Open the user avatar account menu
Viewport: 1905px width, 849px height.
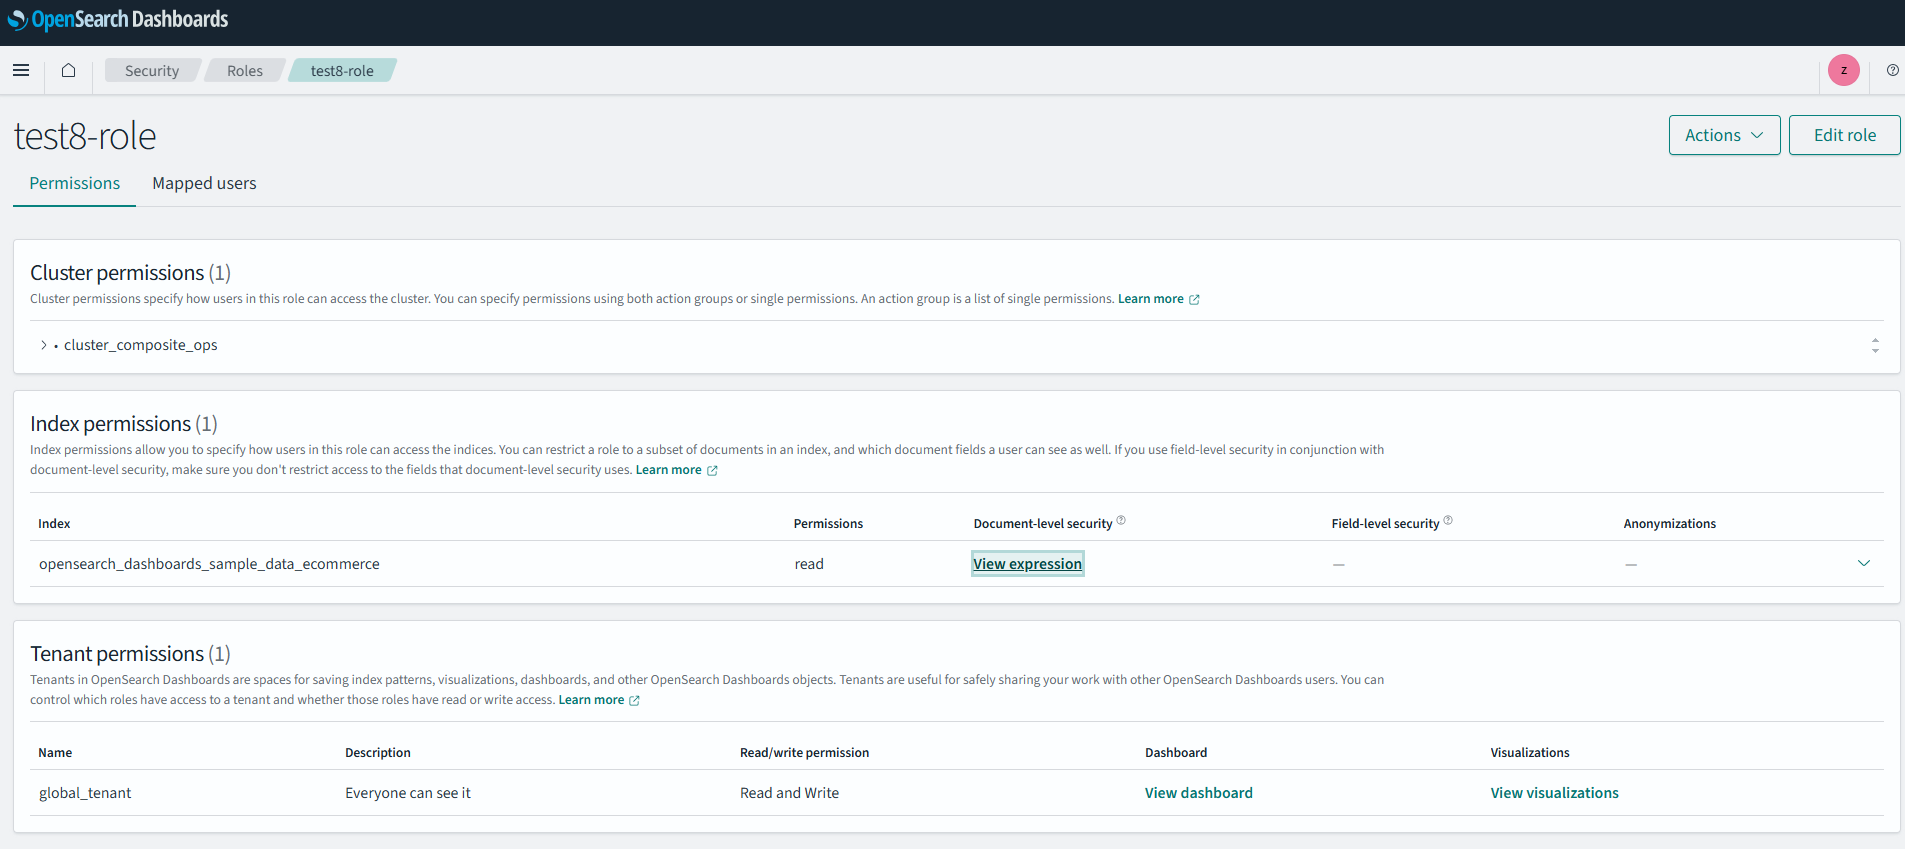1843,70
